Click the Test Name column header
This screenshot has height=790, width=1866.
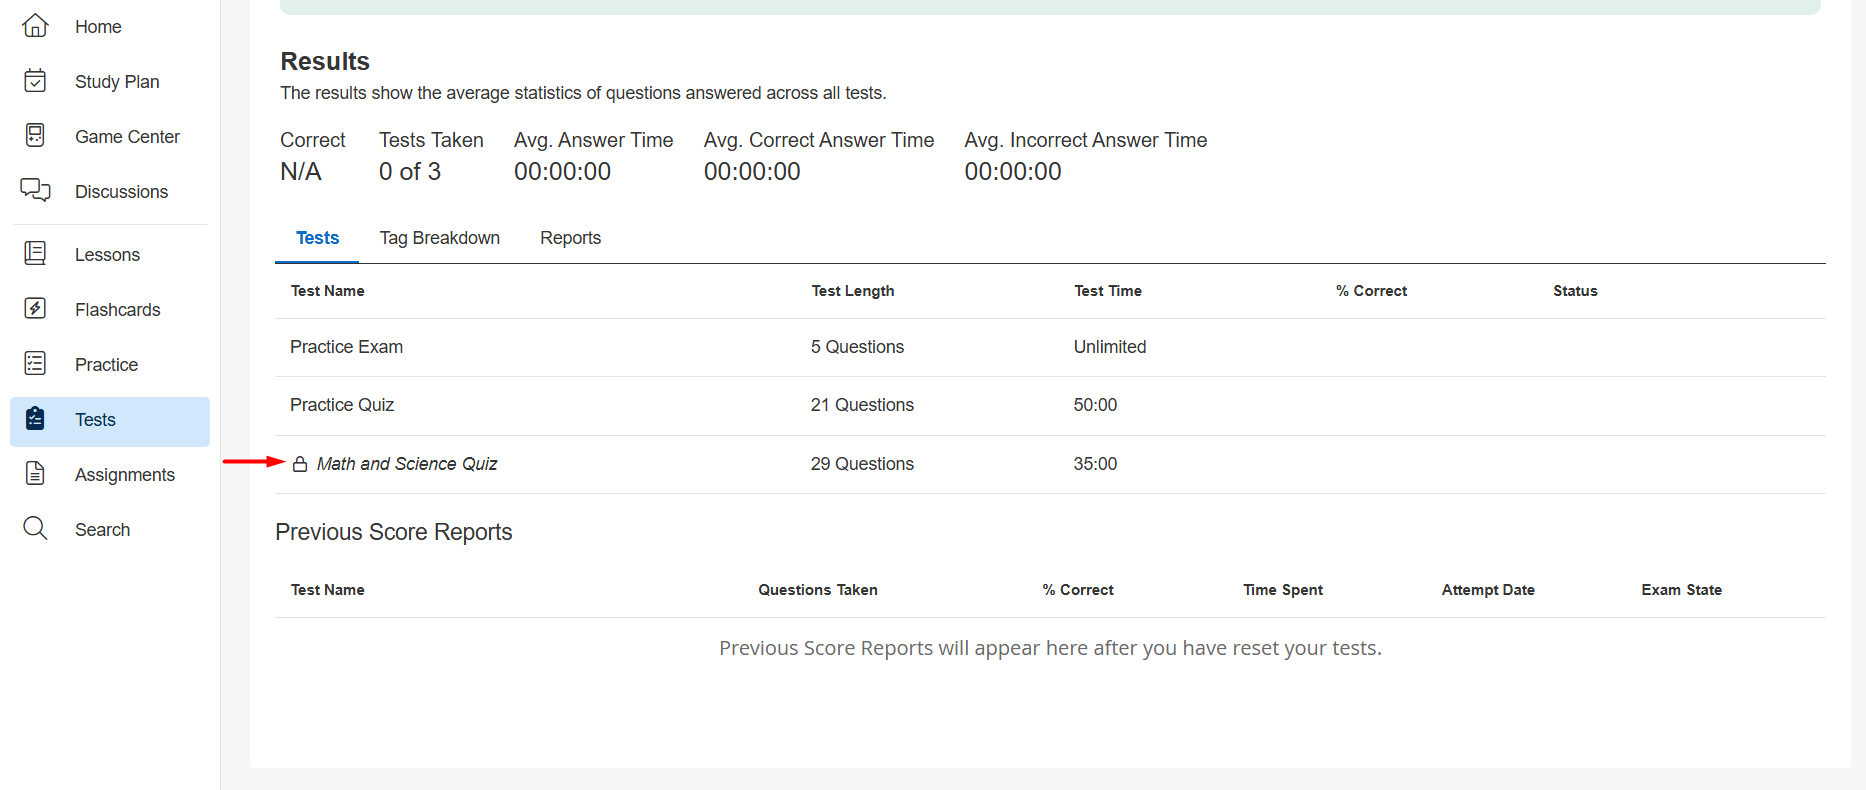pyautogui.click(x=327, y=291)
